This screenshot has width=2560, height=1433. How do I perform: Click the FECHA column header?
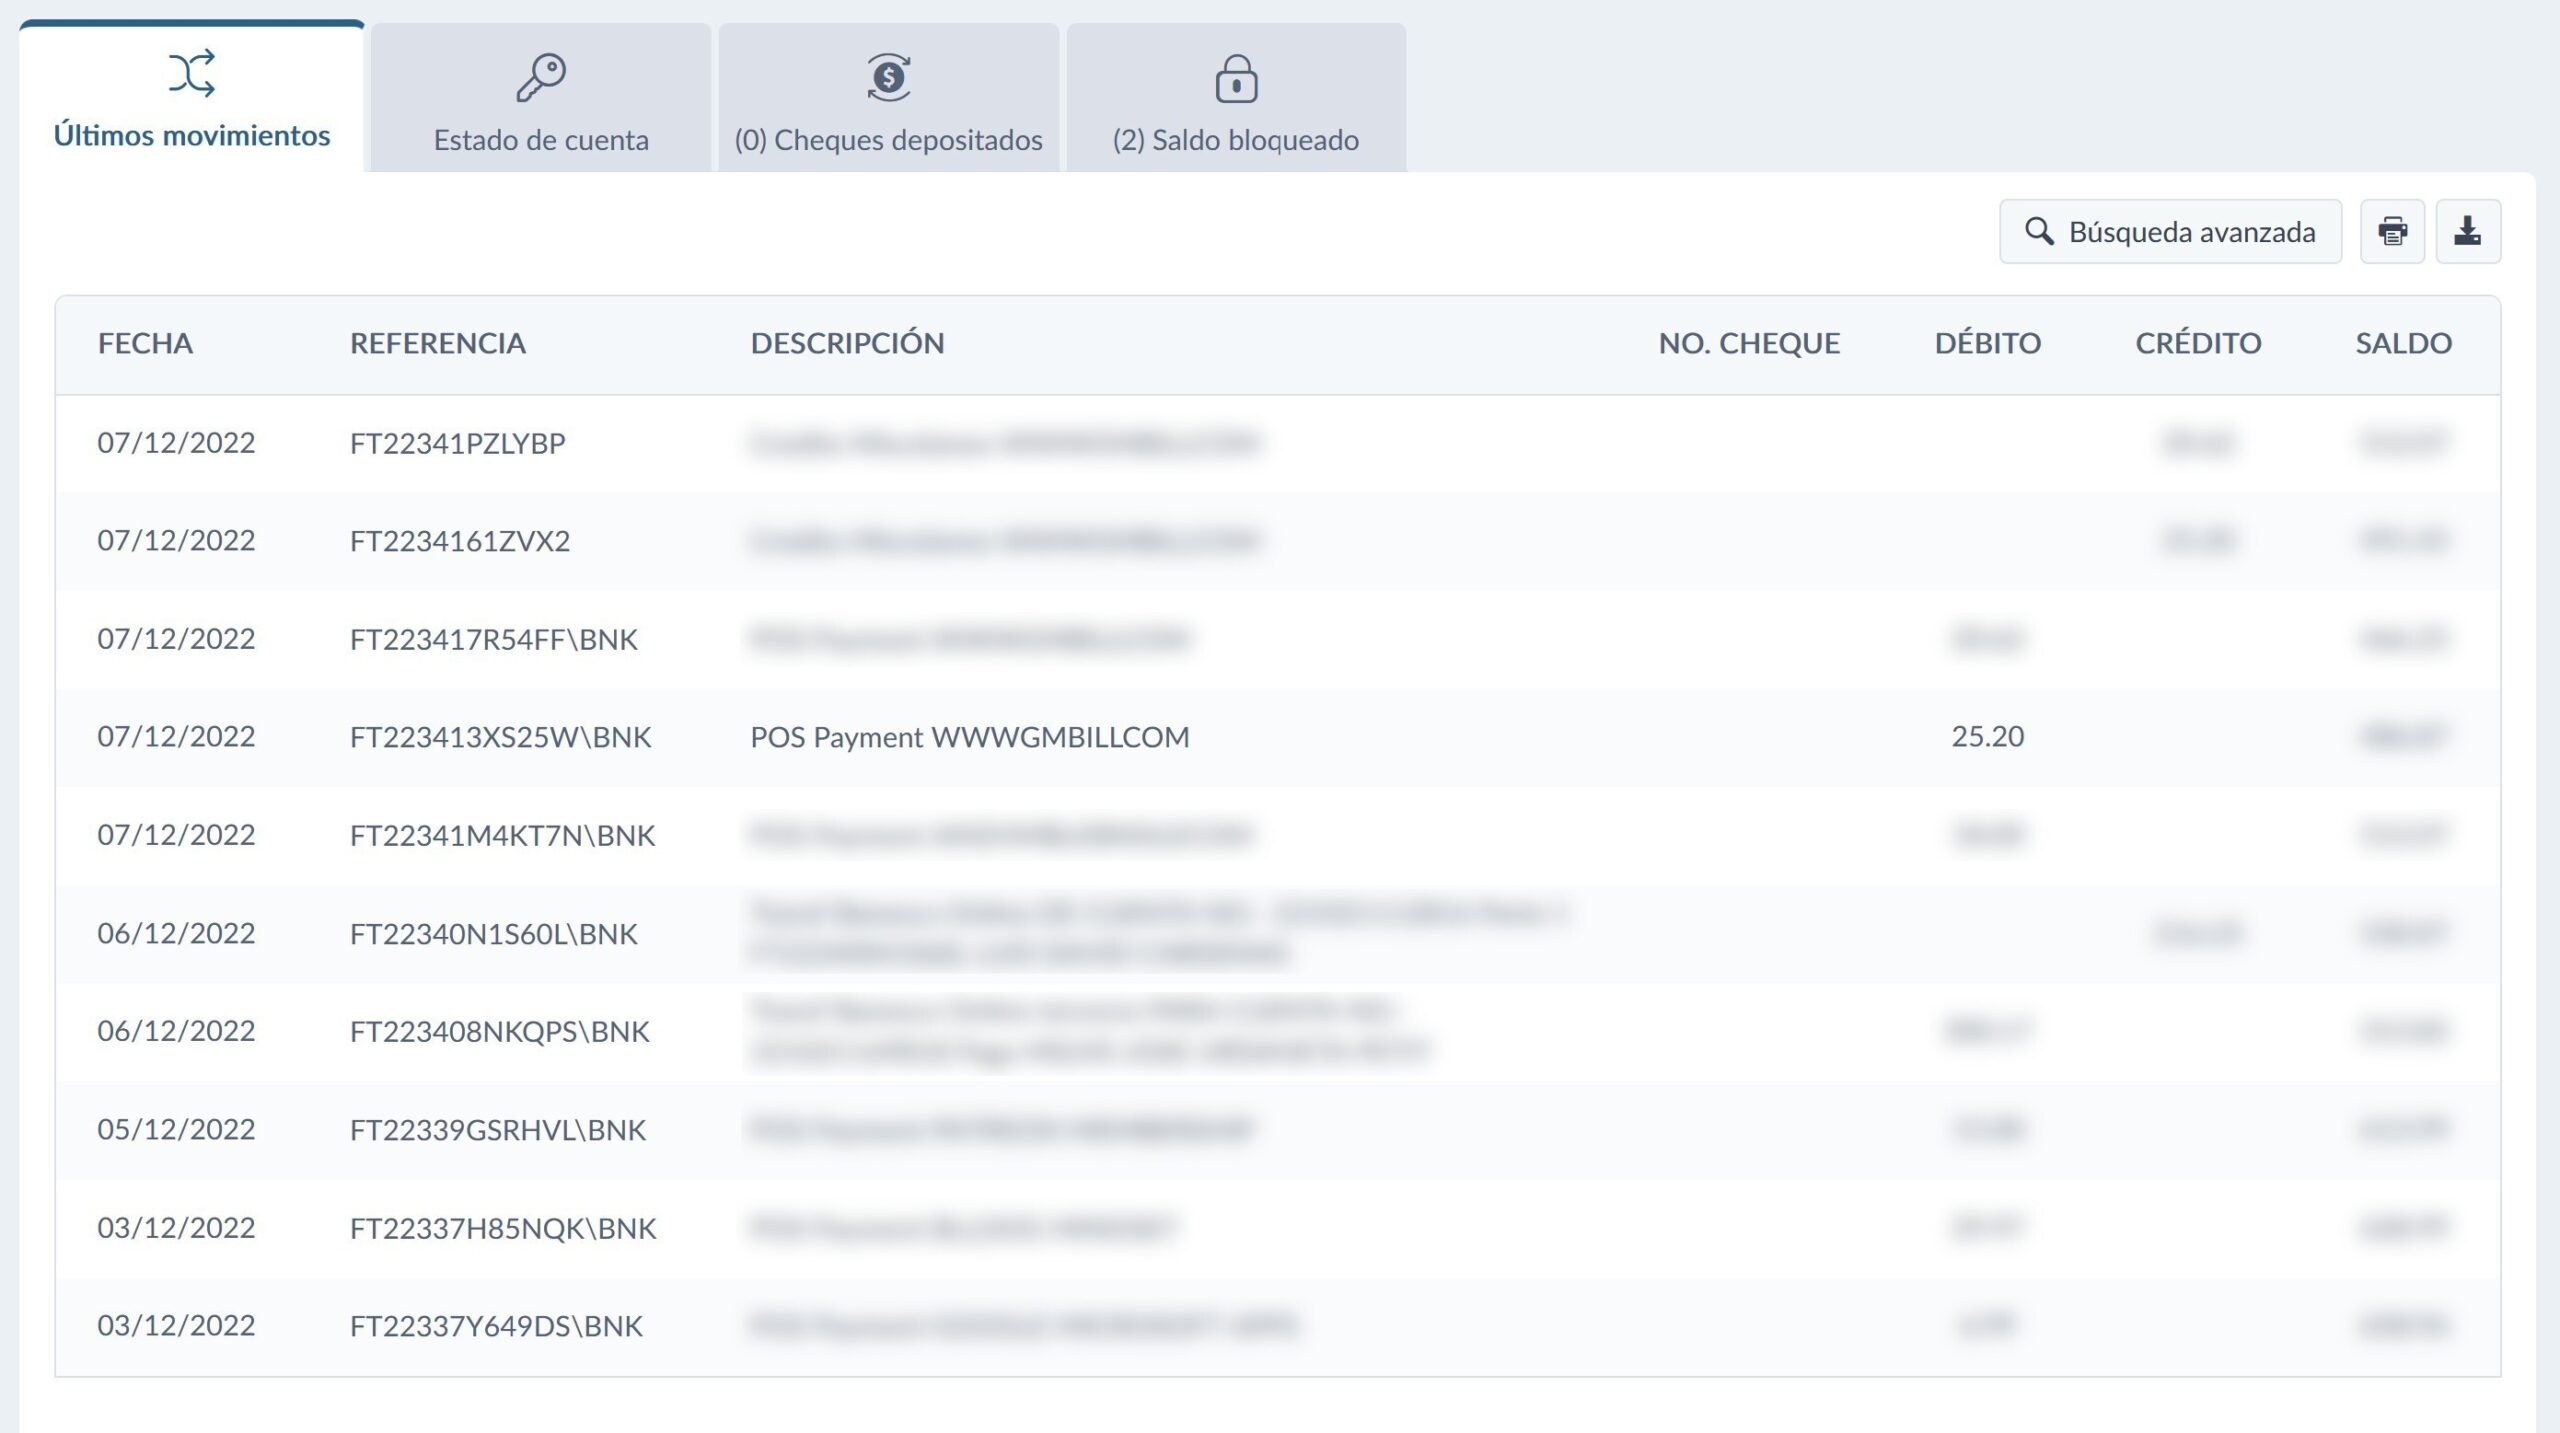145,343
